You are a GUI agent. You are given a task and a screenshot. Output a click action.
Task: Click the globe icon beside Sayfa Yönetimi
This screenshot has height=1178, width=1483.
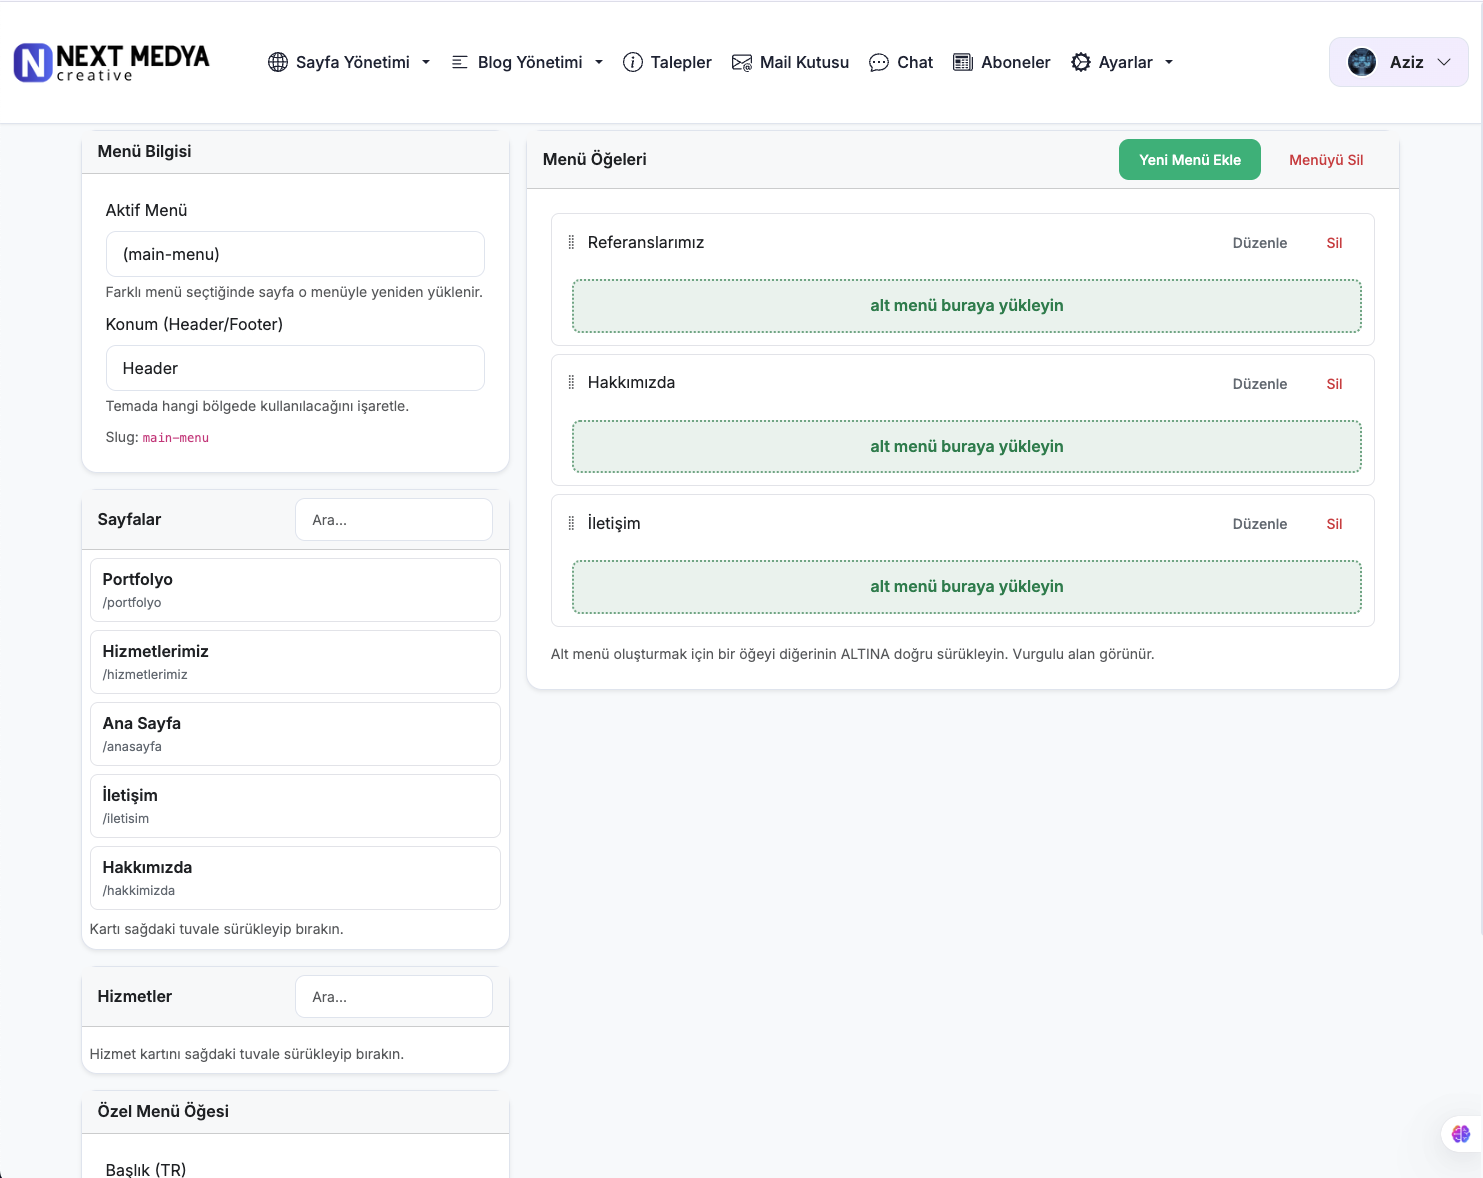coord(278,62)
